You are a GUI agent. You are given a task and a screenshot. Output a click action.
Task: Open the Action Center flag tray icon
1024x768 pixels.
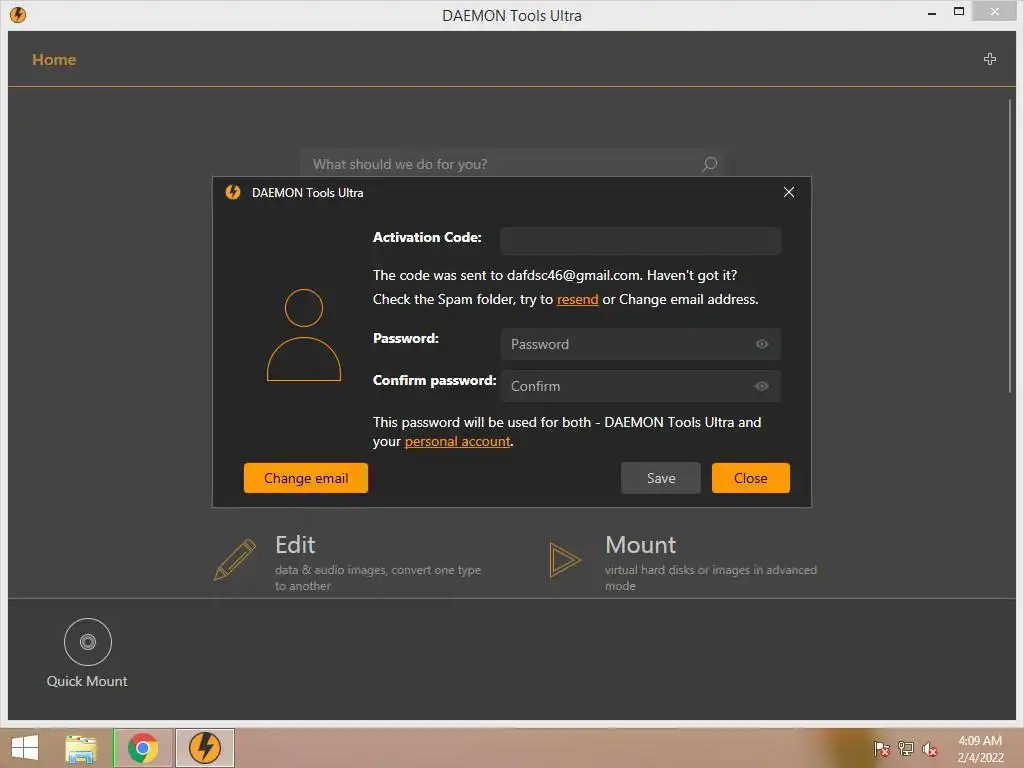point(882,749)
